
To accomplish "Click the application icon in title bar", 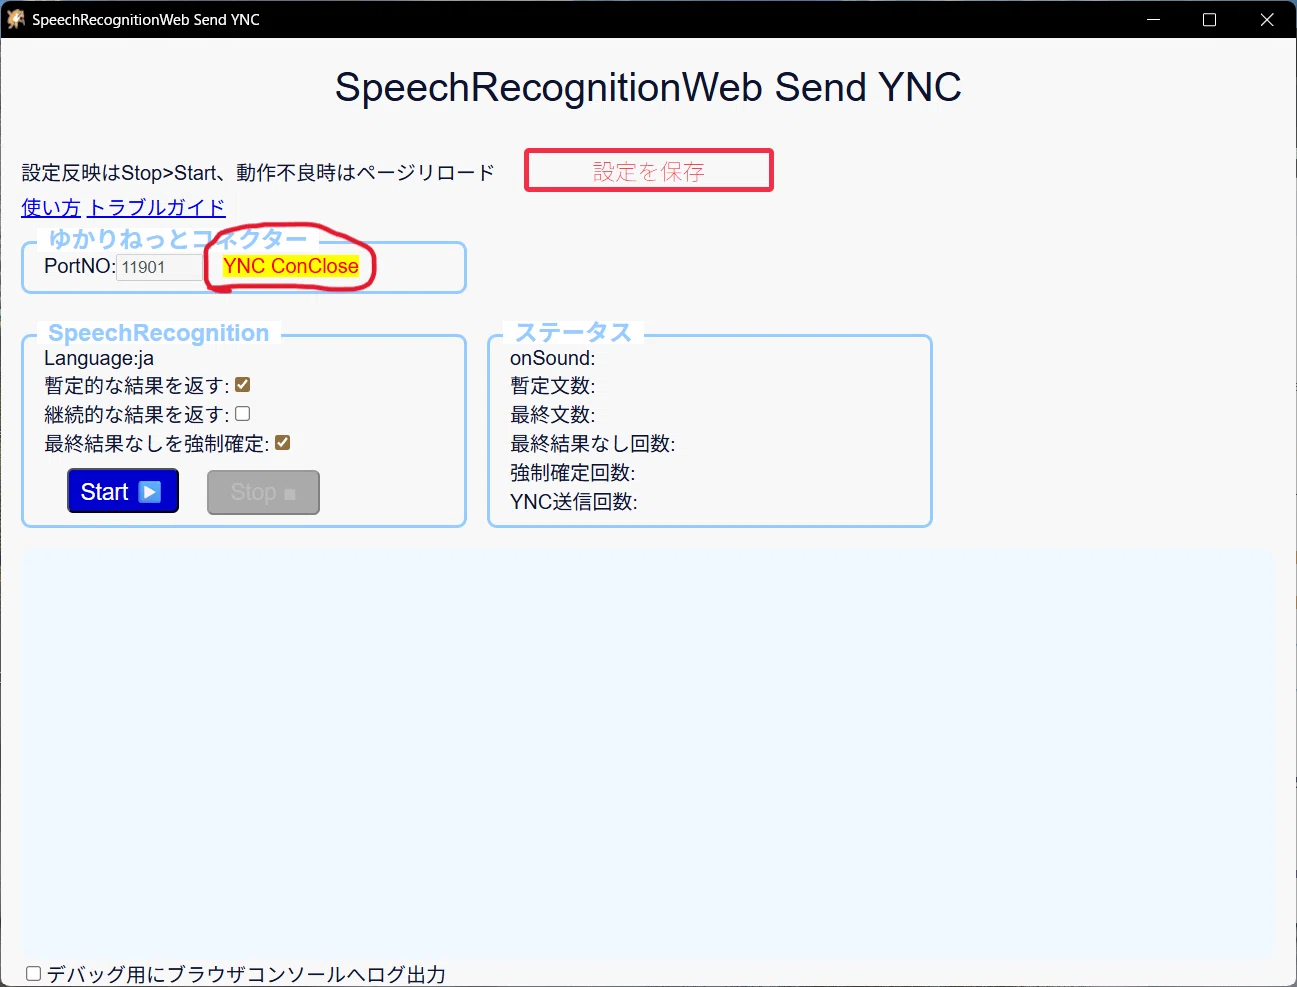I will (16, 19).
